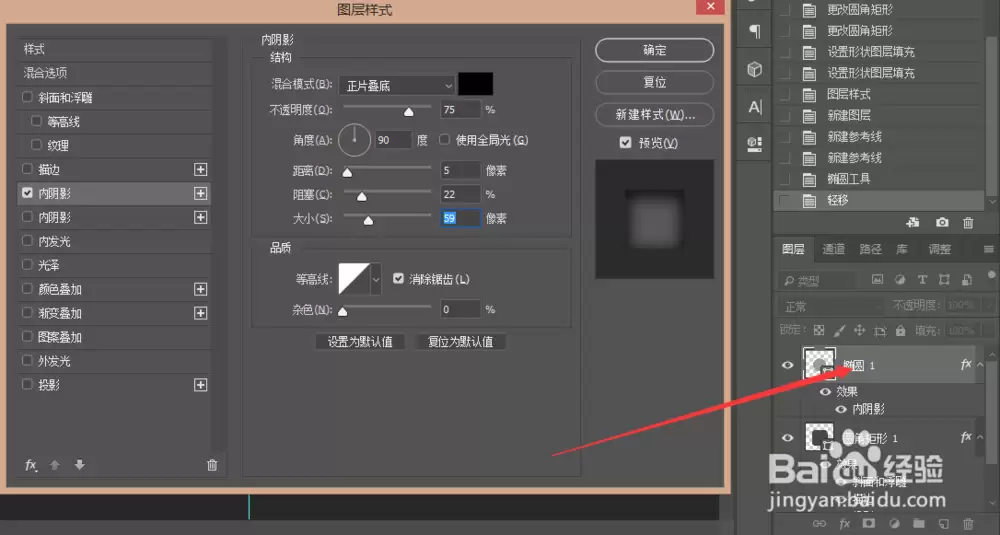Open the 混合模式 正片叠底 dropdown
The width and height of the screenshot is (1000, 535).
397,85
